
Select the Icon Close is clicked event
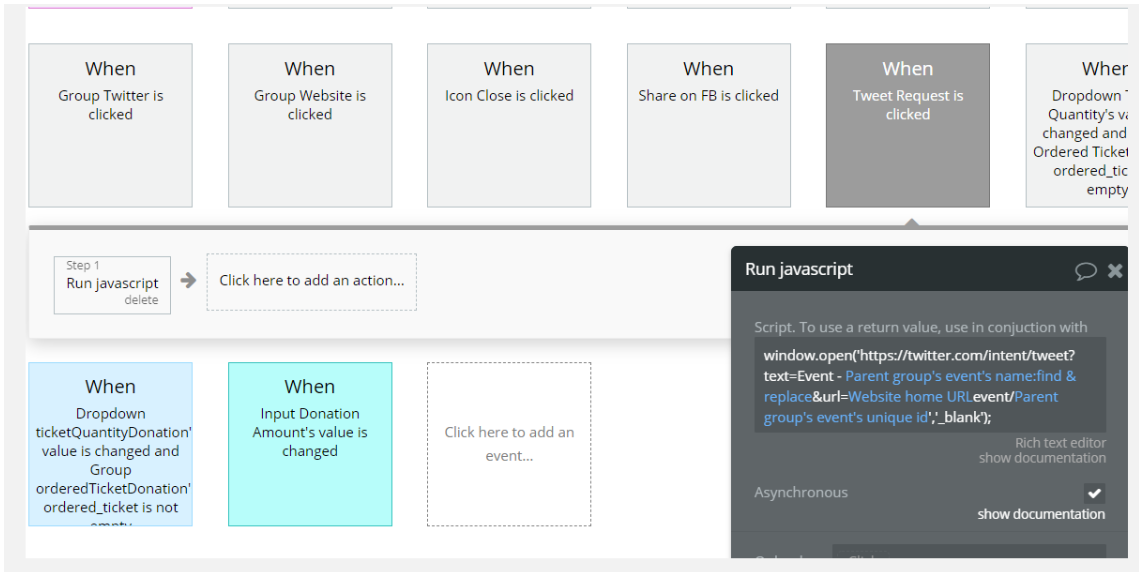click(x=509, y=125)
